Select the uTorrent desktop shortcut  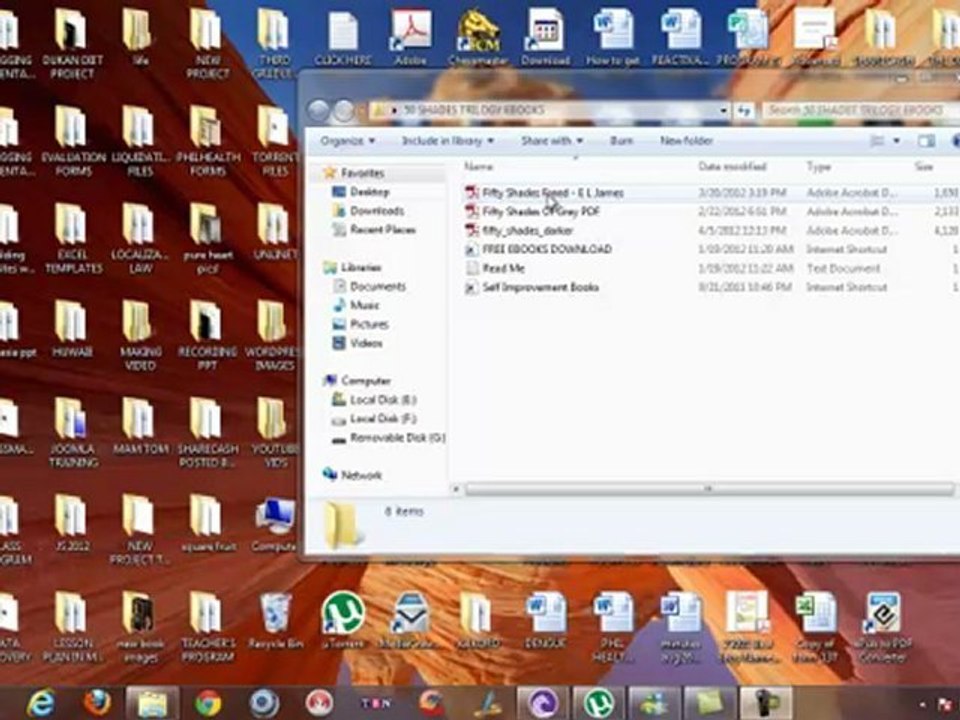tap(343, 621)
